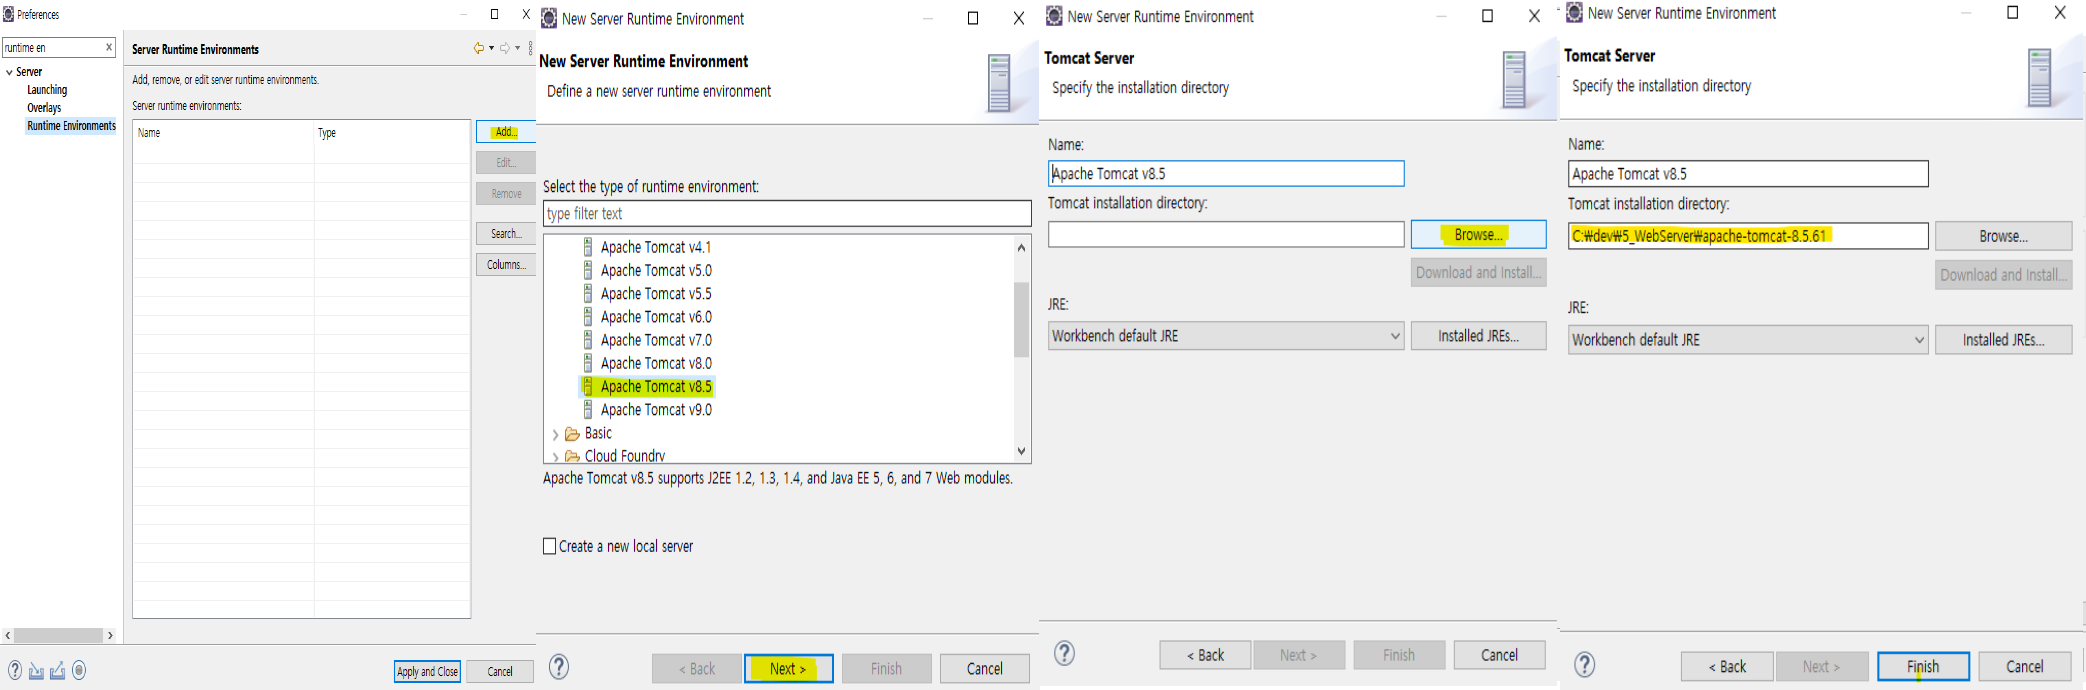This screenshot has height=690, width=2086.
Task: Click the forward arrow in Preferences header
Action: [x=505, y=48]
